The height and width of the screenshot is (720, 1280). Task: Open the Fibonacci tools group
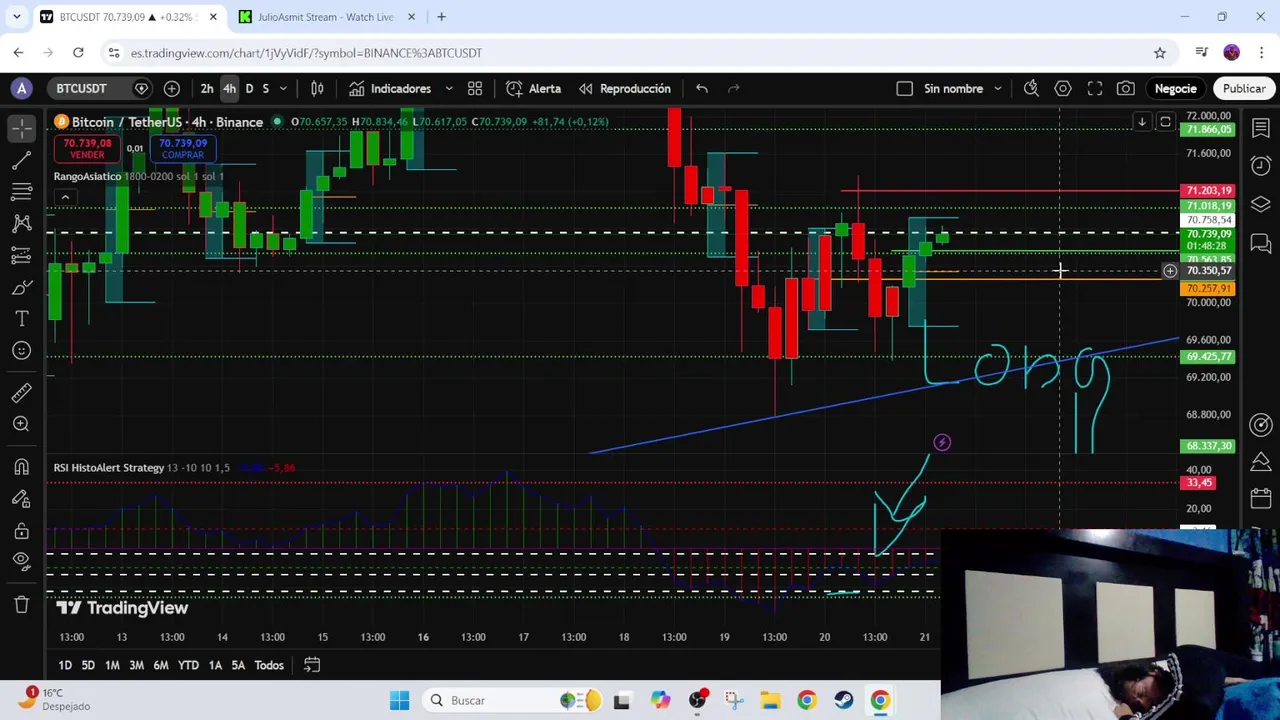[x=22, y=192]
